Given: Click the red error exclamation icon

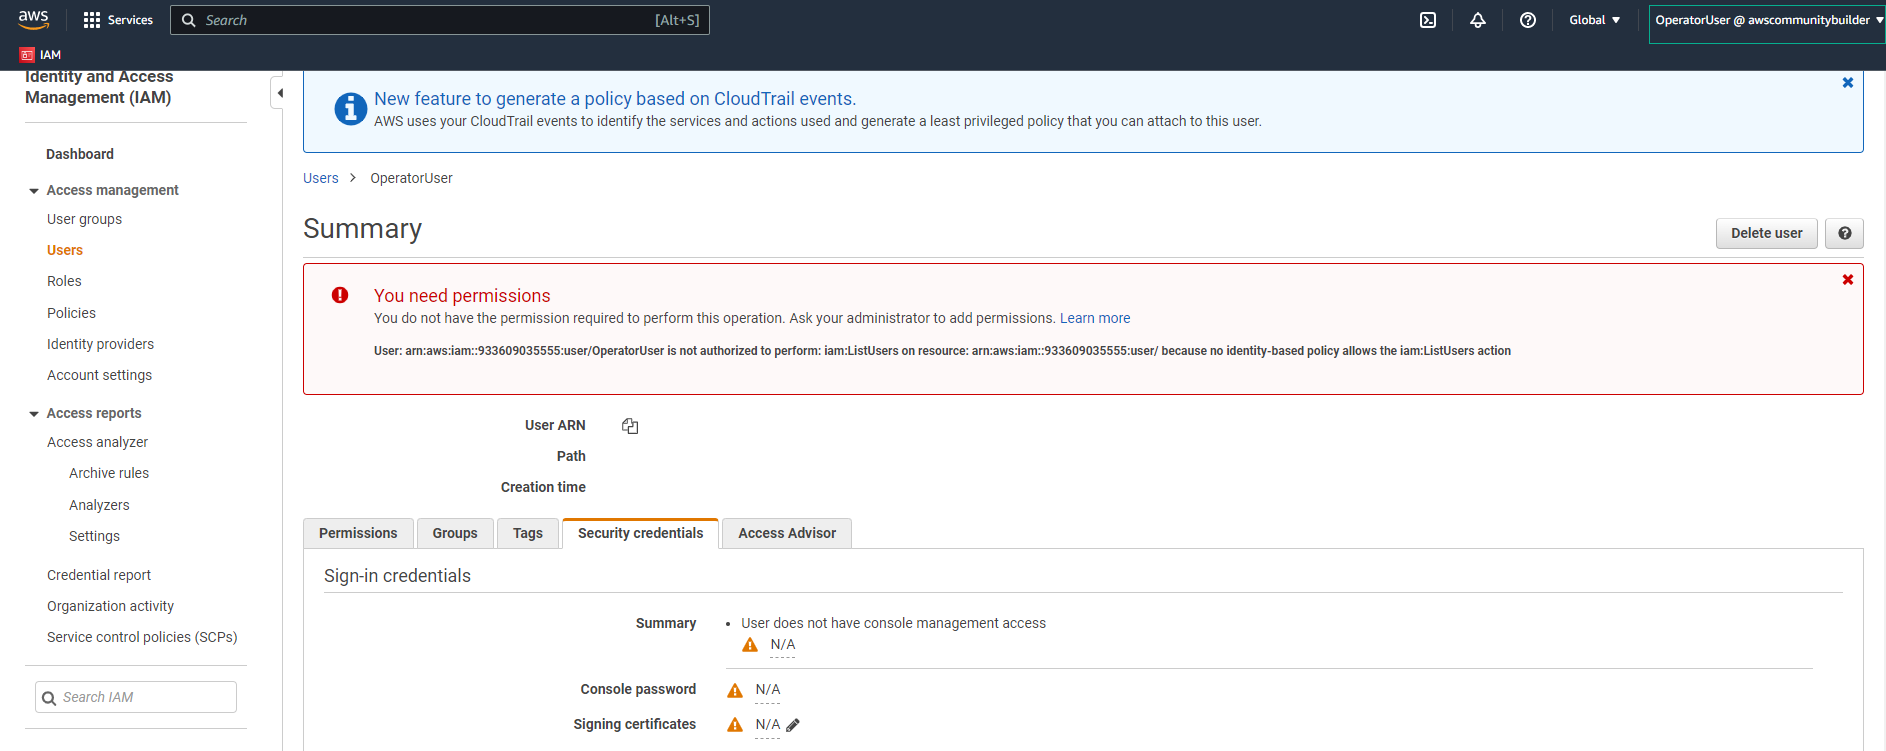Looking at the screenshot, I should pos(340,295).
